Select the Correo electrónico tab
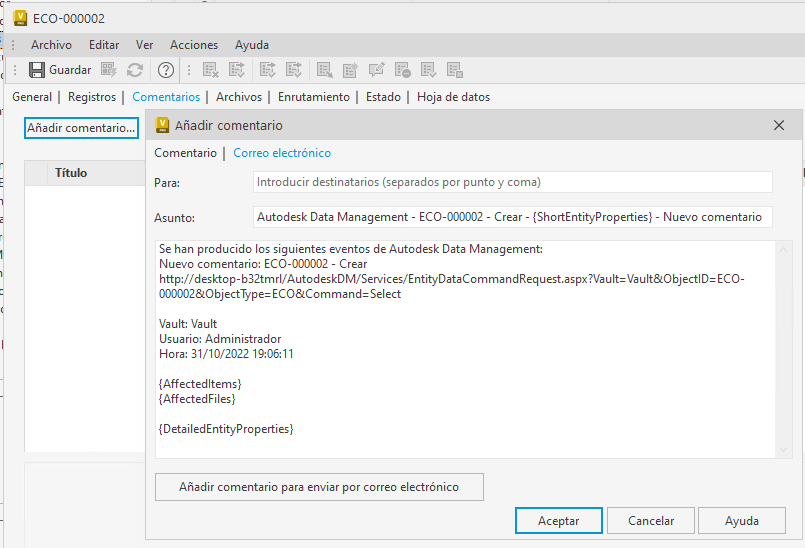The image size is (805, 548). pos(282,153)
